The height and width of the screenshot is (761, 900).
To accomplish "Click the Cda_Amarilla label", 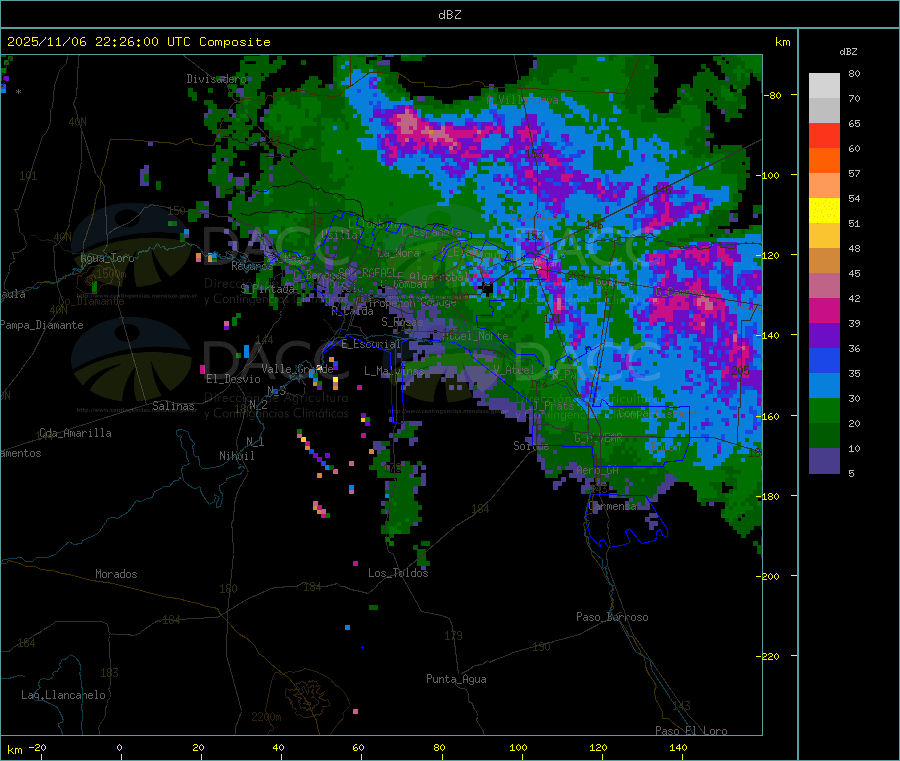I will tap(75, 433).
